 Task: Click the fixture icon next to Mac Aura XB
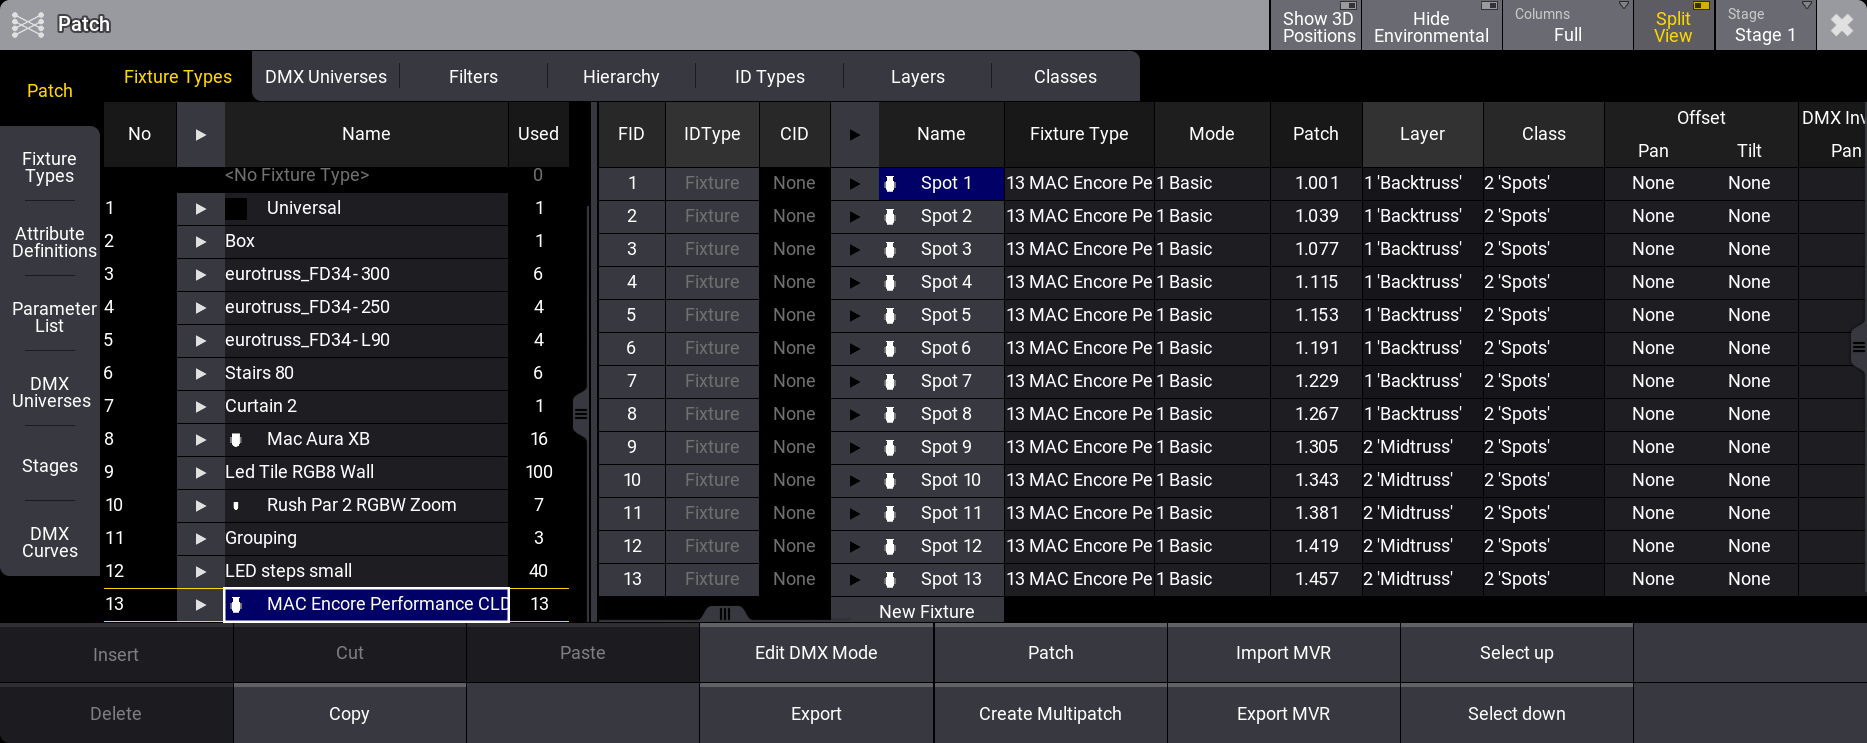(x=236, y=439)
